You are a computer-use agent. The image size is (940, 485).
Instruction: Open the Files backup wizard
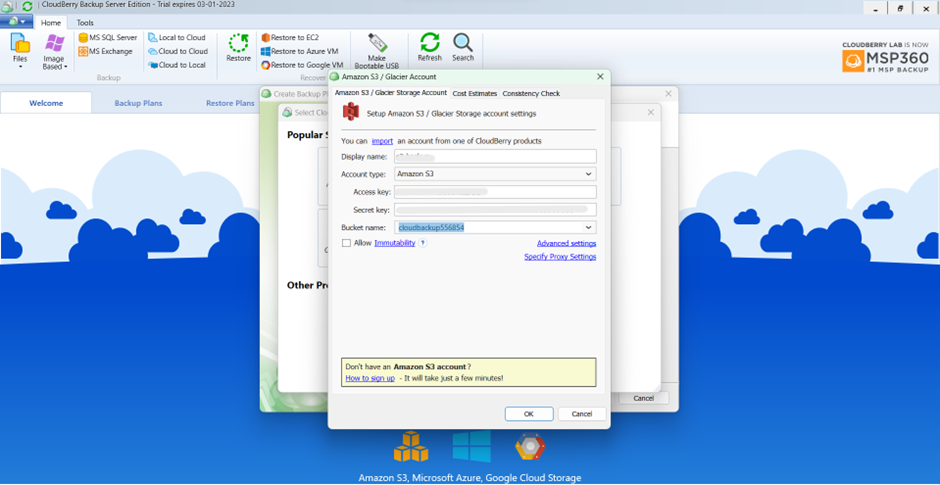coord(20,49)
